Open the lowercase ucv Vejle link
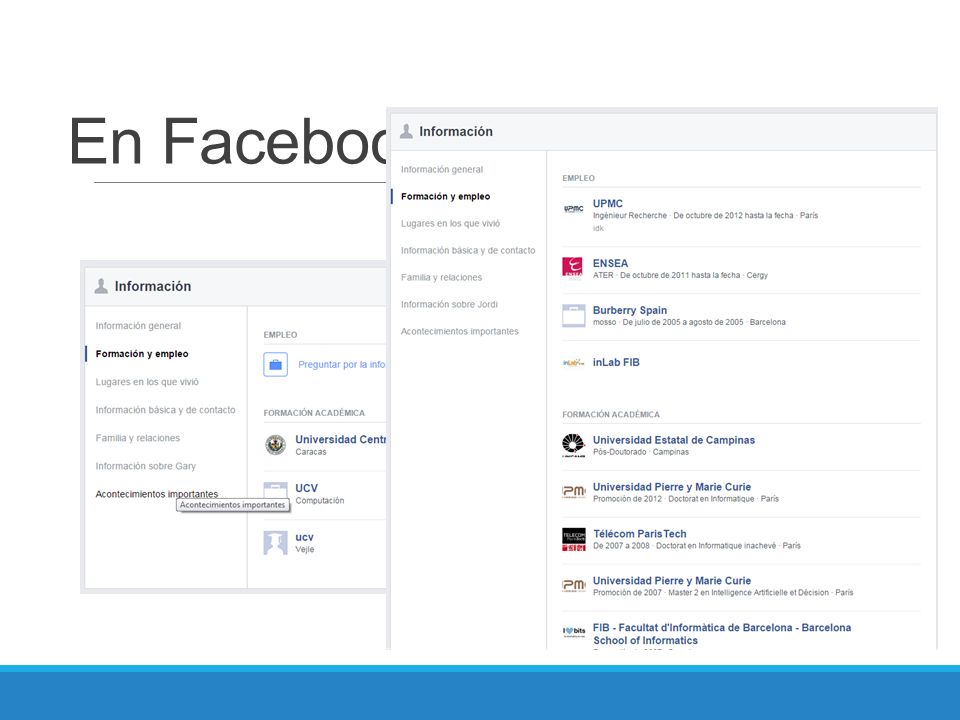Image resolution: width=960 pixels, height=720 pixels. (x=304, y=538)
